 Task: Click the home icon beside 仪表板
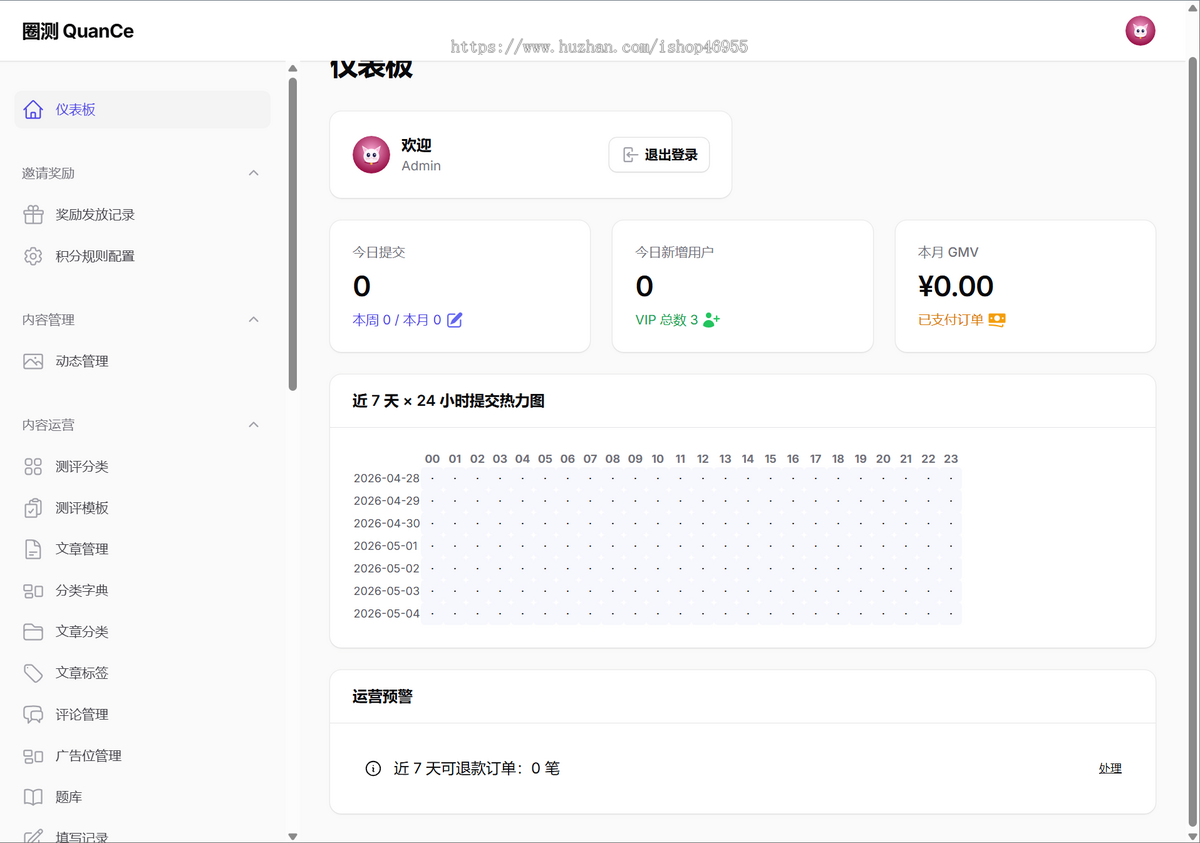coord(33,110)
